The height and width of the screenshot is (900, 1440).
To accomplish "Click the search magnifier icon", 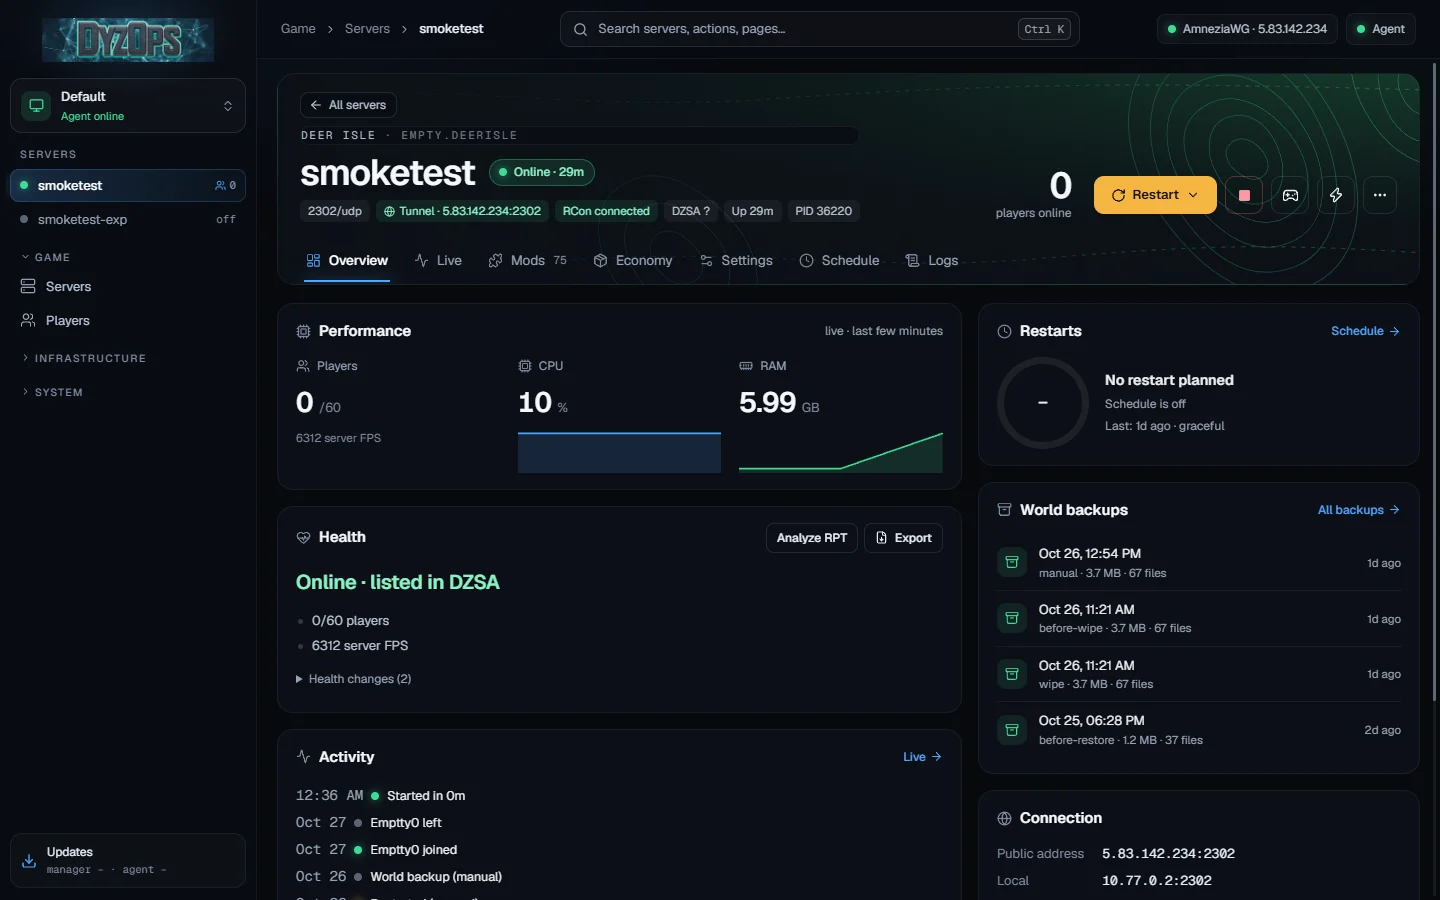I will (580, 29).
